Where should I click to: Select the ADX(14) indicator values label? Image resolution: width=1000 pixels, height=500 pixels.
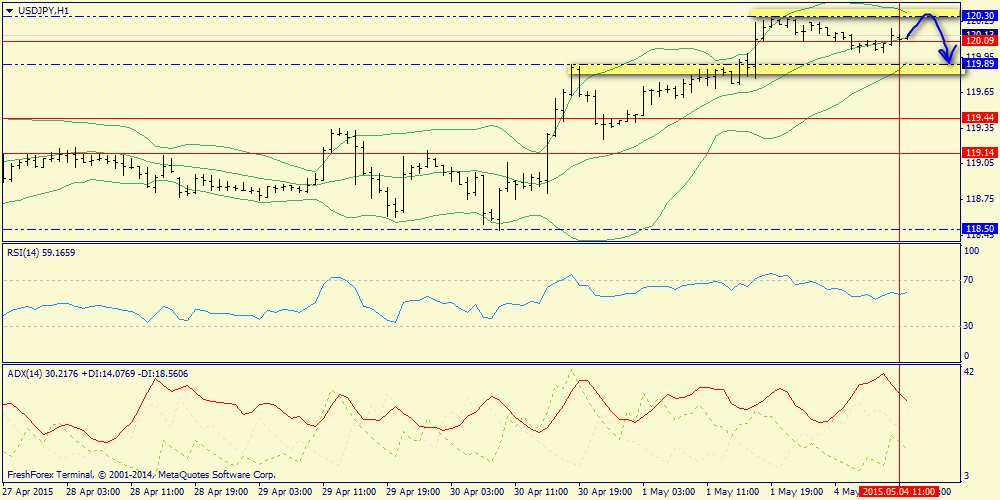click(97, 374)
